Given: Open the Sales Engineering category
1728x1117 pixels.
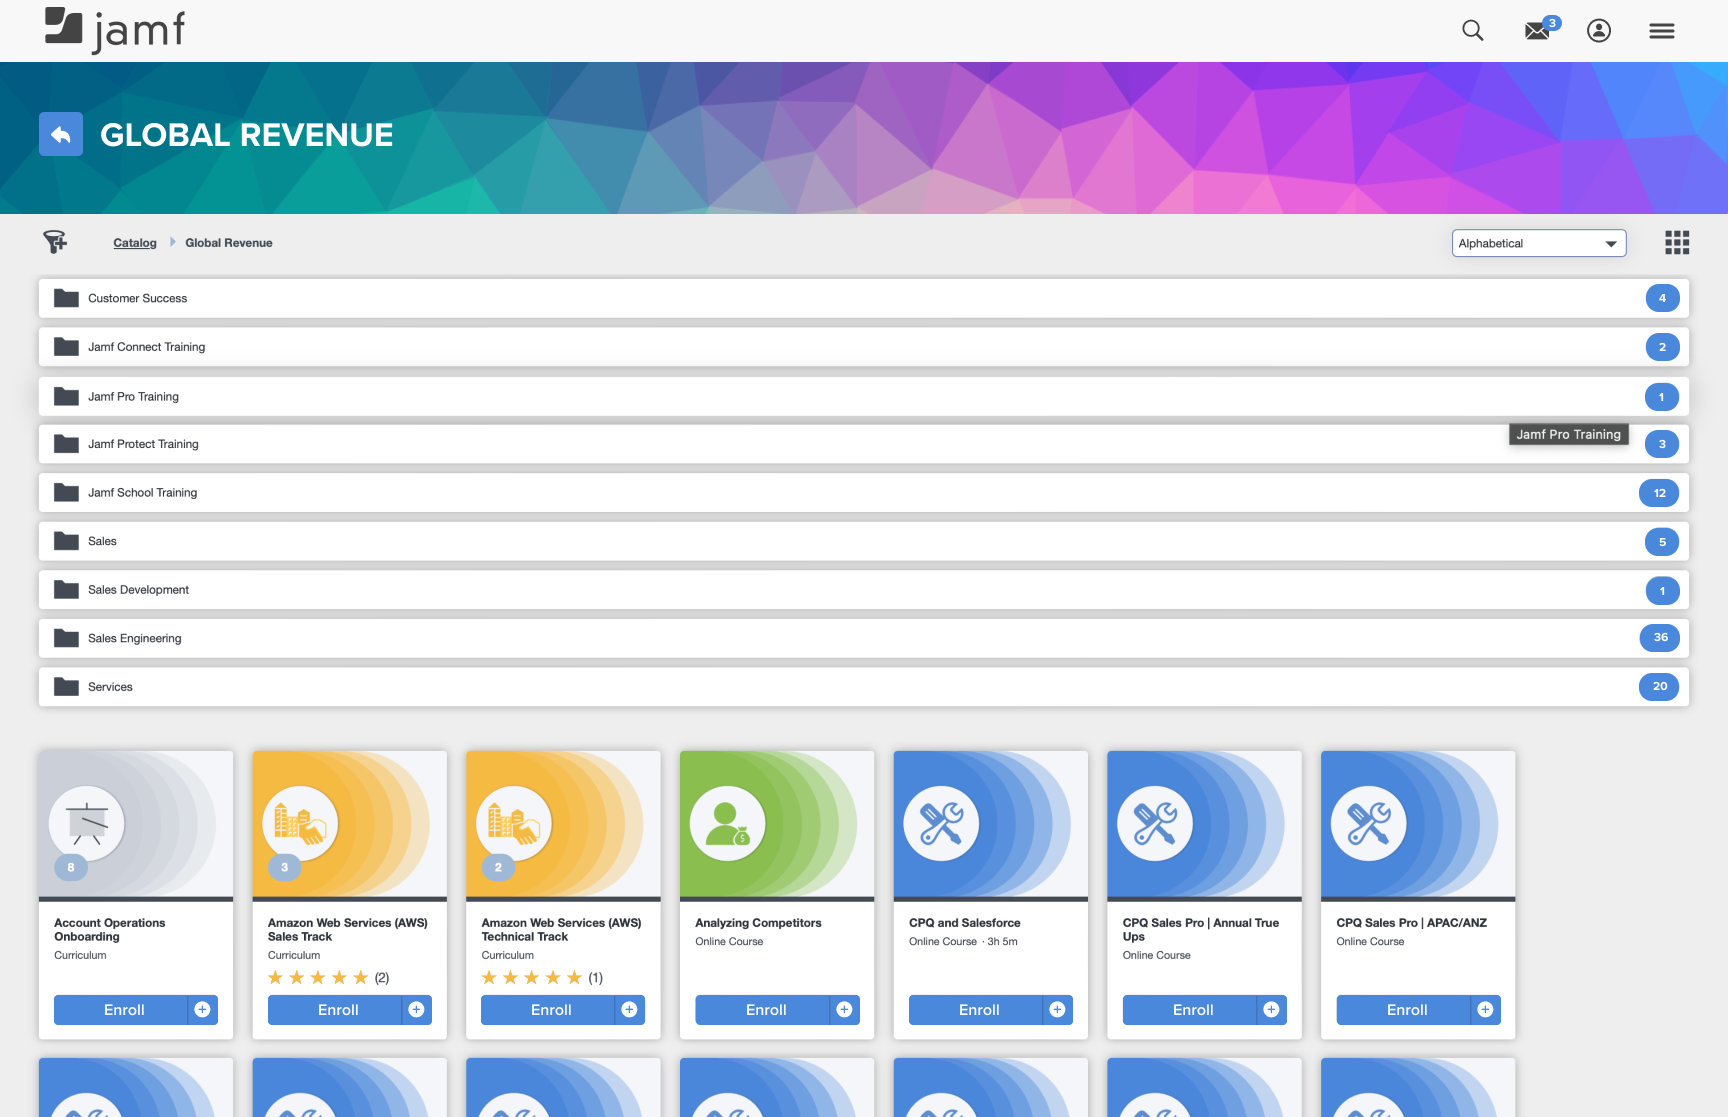Looking at the screenshot, I should click(864, 638).
